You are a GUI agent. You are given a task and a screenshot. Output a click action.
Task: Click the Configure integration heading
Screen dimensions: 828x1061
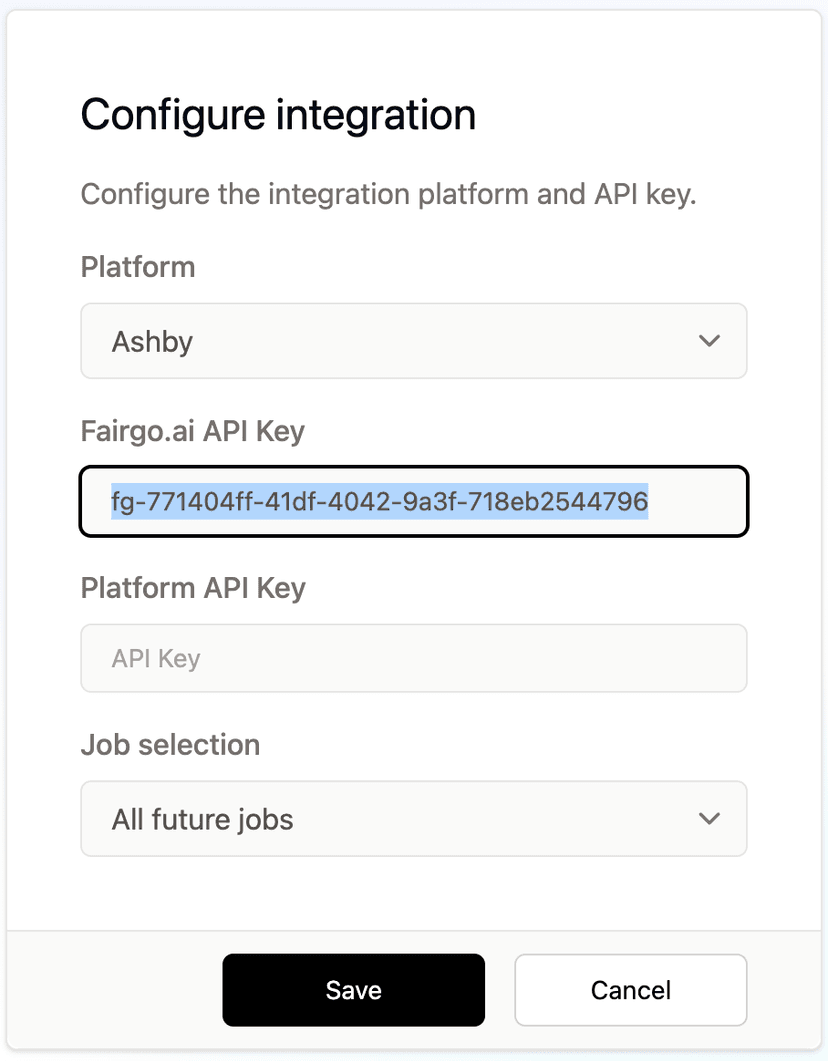point(278,114)
